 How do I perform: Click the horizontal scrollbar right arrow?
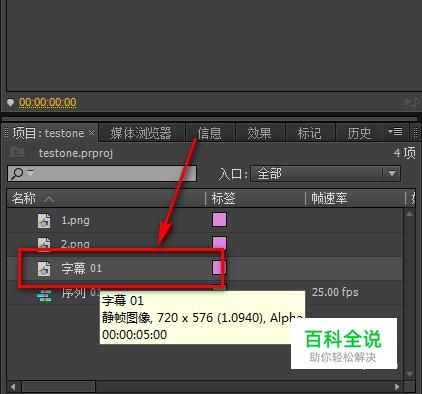(x=397, y=387)
